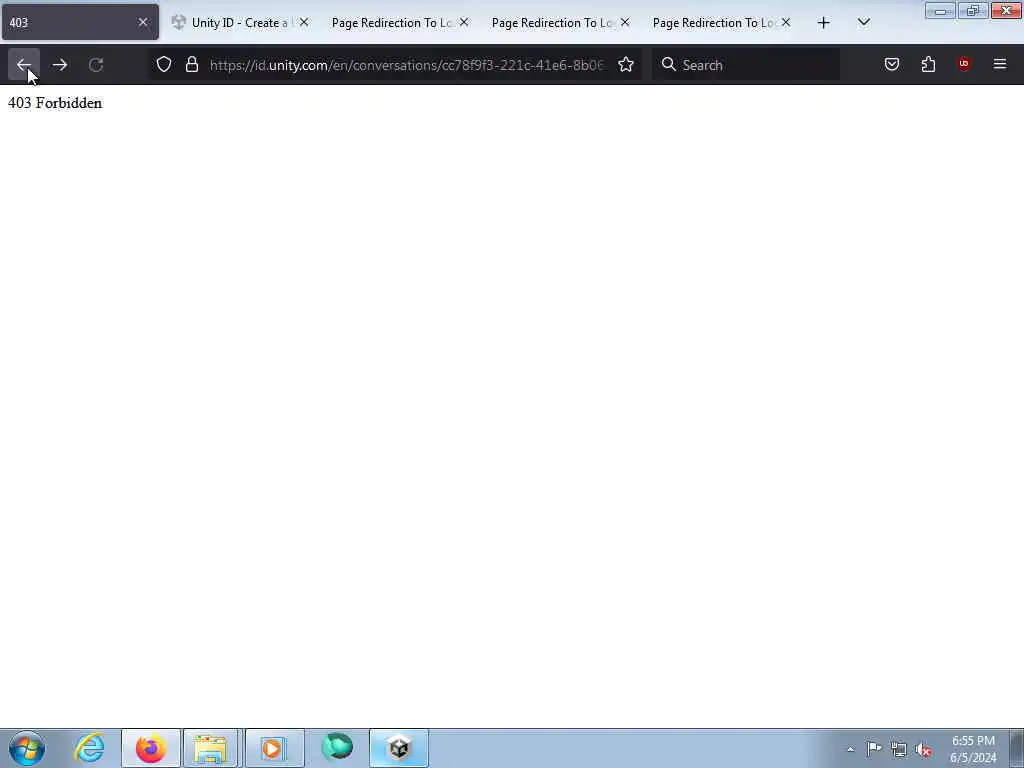Viewport: 1024px width, 768px height.
Task: Switch to first Page Redirection tab
Action: pos(392,22)
